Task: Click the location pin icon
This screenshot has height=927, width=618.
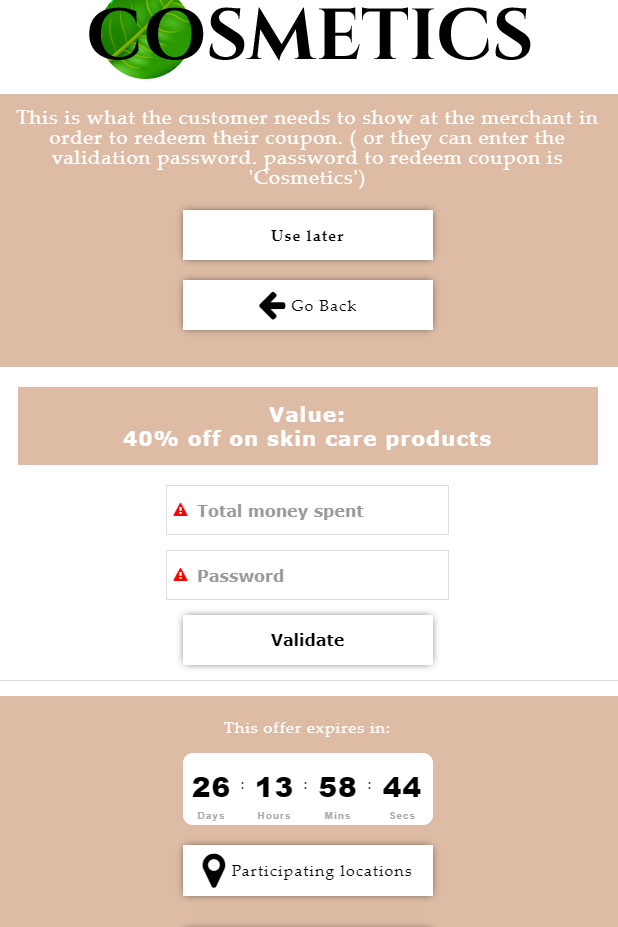Action: [x=213, y=870]
